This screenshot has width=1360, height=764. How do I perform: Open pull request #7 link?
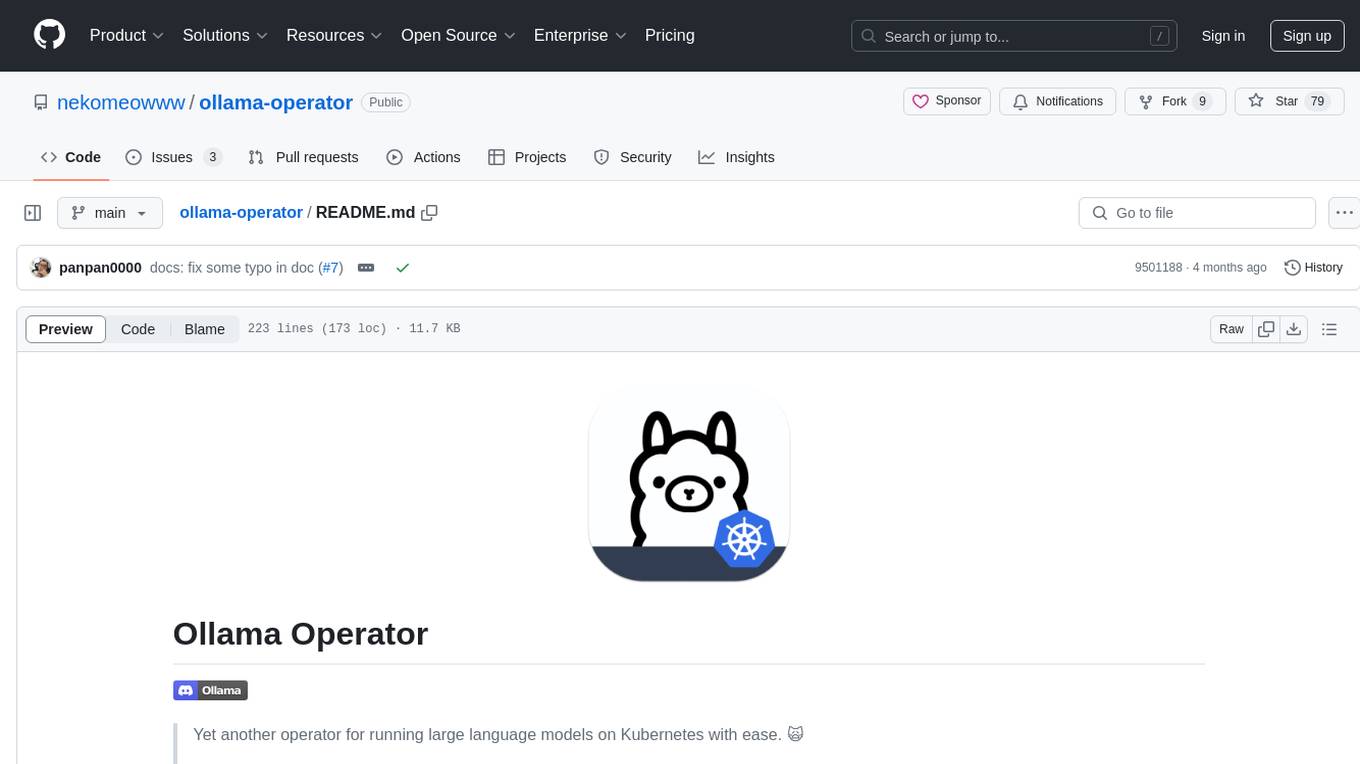pos(330,268)
